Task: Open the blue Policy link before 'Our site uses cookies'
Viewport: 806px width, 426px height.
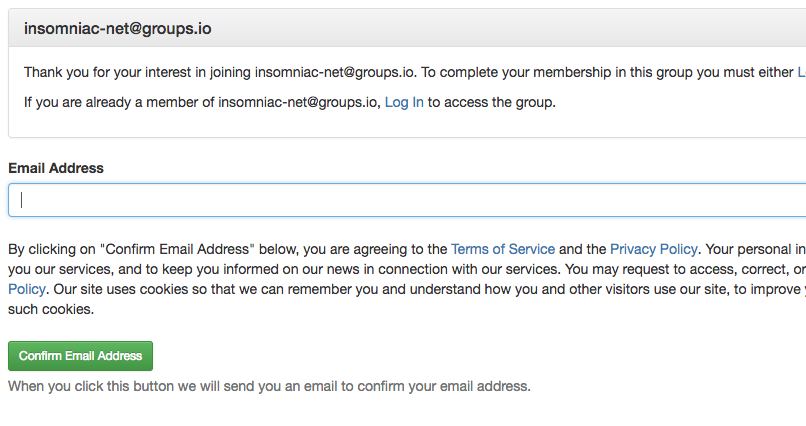Action: tap(27, 289)
